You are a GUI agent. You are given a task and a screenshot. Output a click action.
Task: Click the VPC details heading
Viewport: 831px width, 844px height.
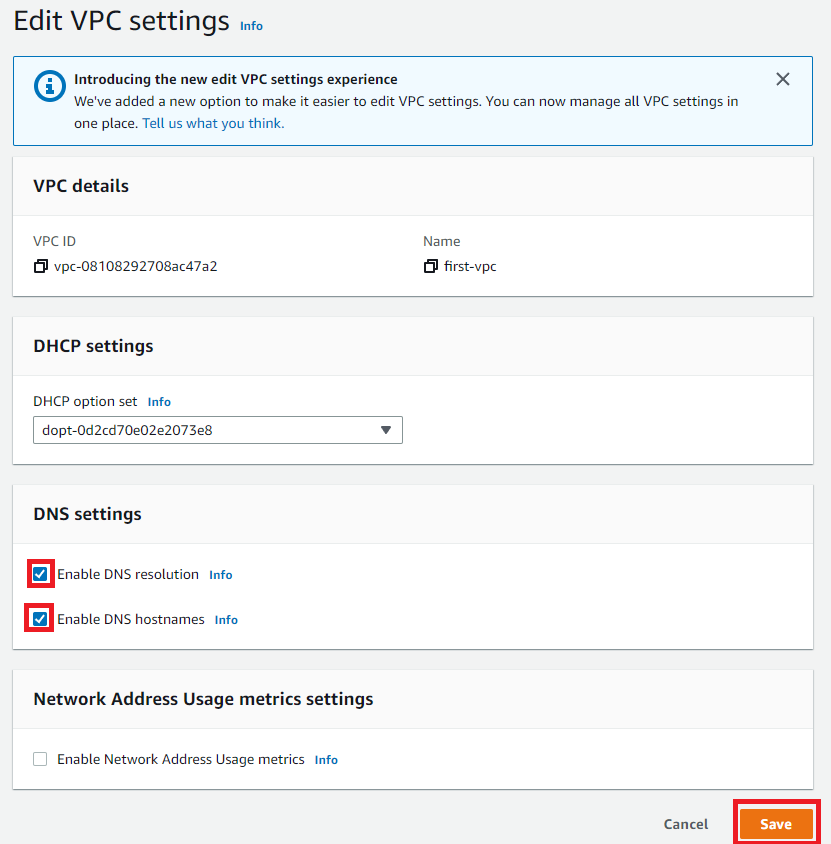tap(81, 186)
